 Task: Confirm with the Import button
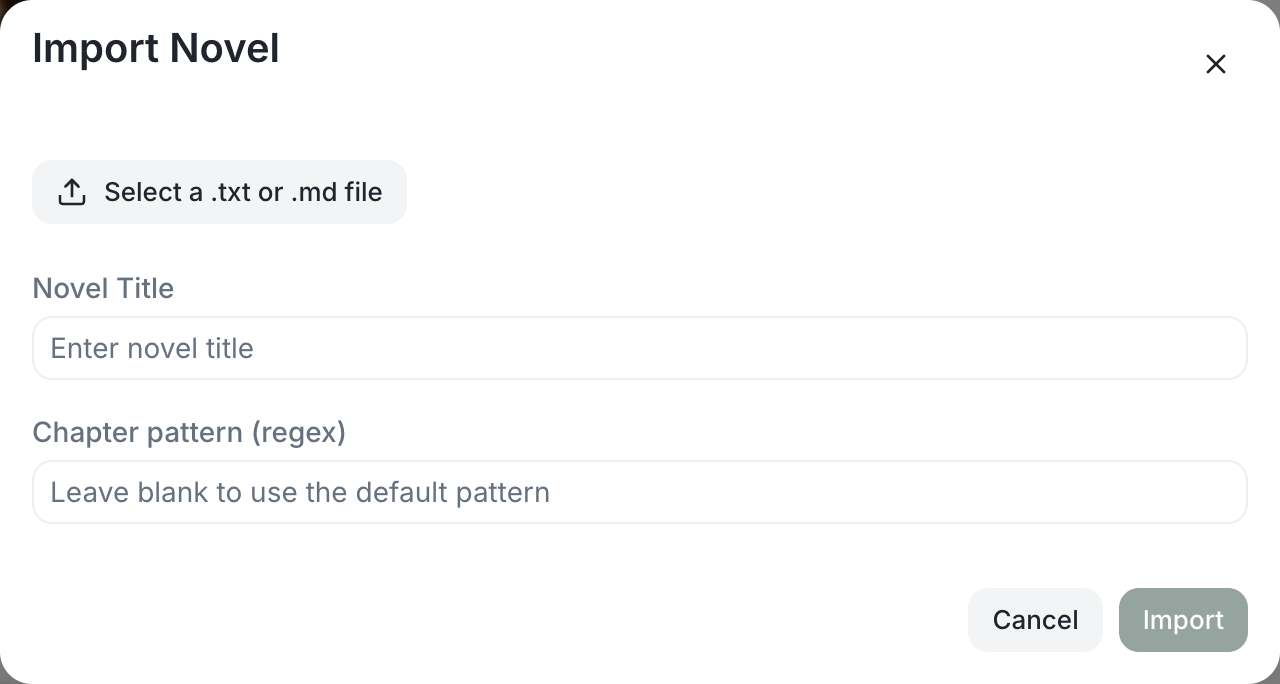click(x=1183, y=620)
